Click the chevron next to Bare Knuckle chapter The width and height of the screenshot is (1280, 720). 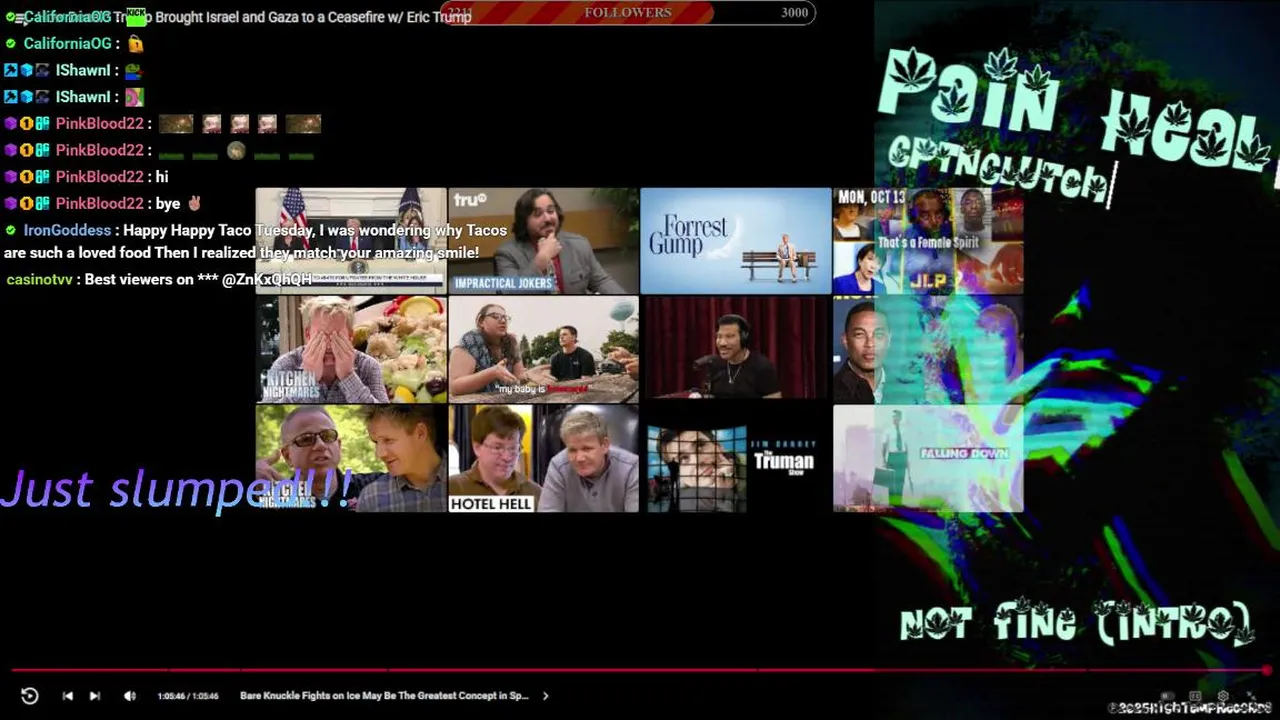tap(545, 696)
